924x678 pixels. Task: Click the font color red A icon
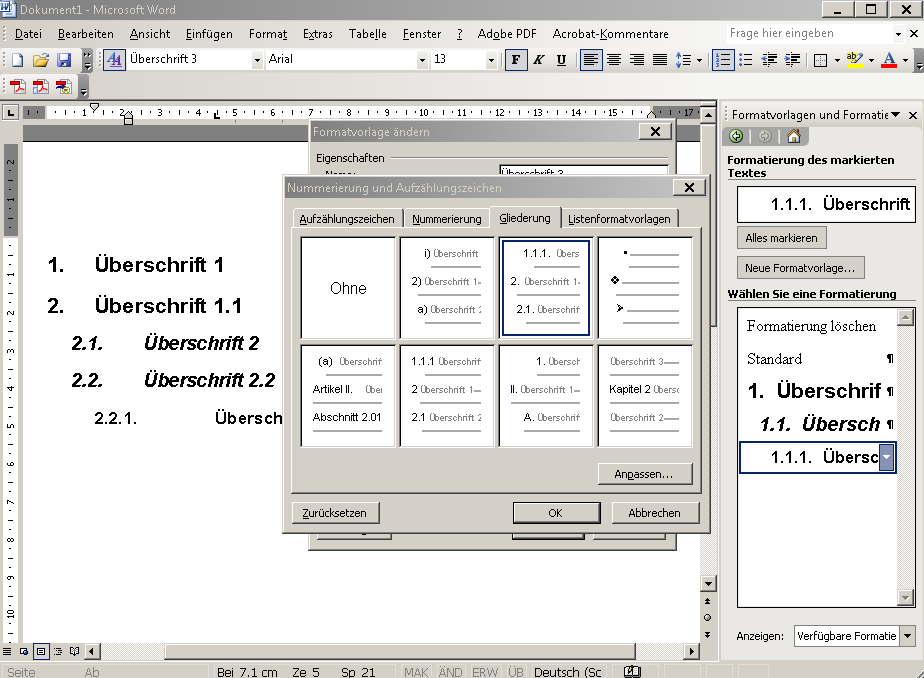[887, 60]
